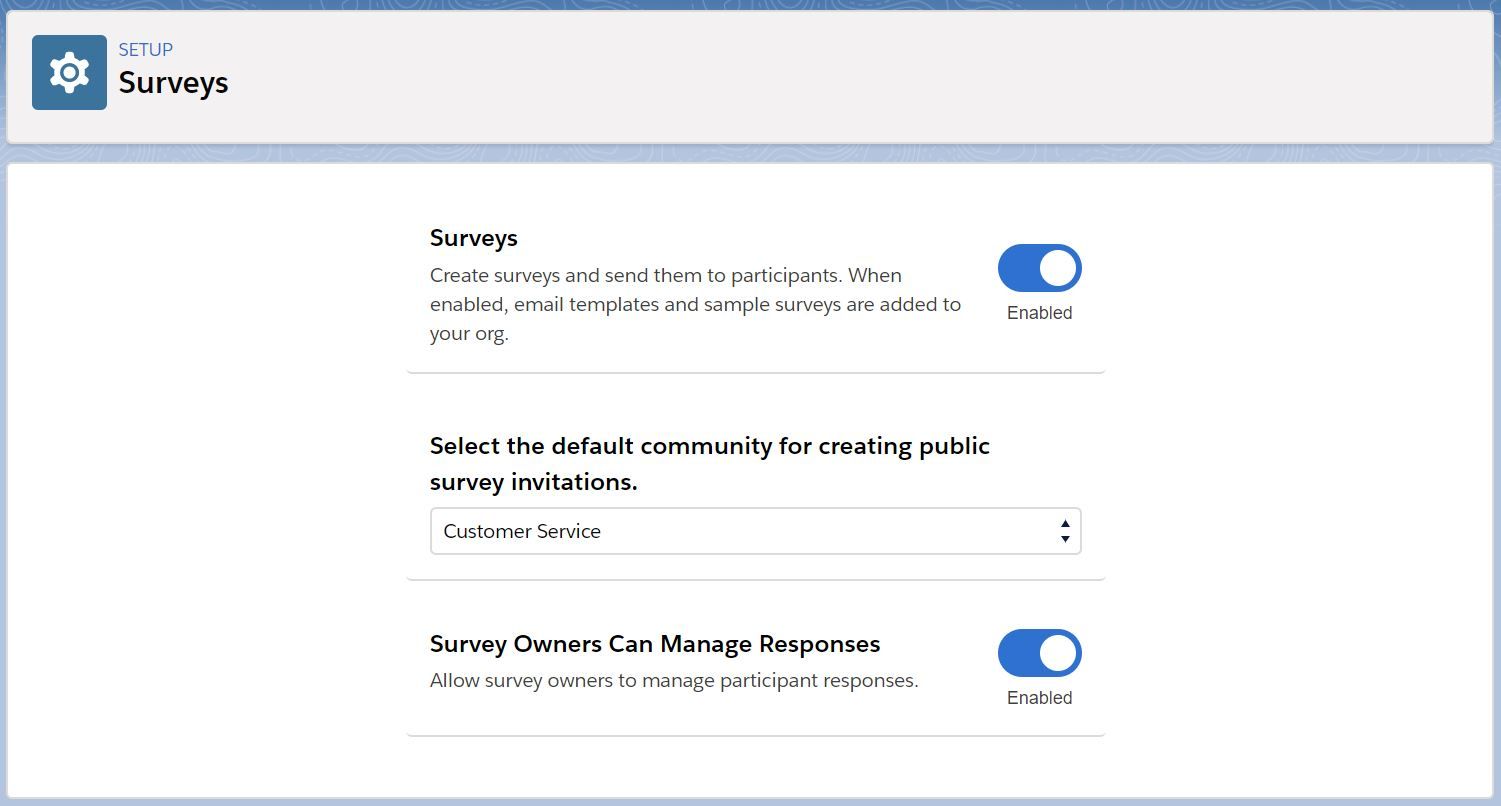Click the 'Select the default community' heading
Screen dimensions: 1501x806
tap(710, 463)
